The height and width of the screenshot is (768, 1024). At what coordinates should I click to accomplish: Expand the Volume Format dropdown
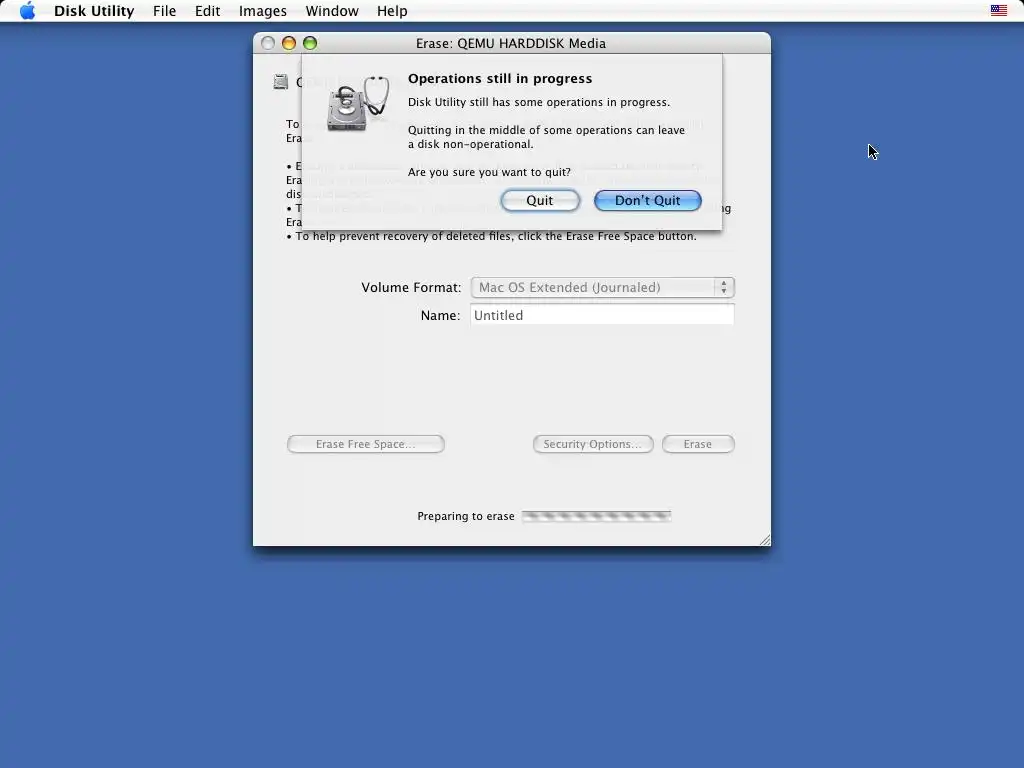point(602,287)
